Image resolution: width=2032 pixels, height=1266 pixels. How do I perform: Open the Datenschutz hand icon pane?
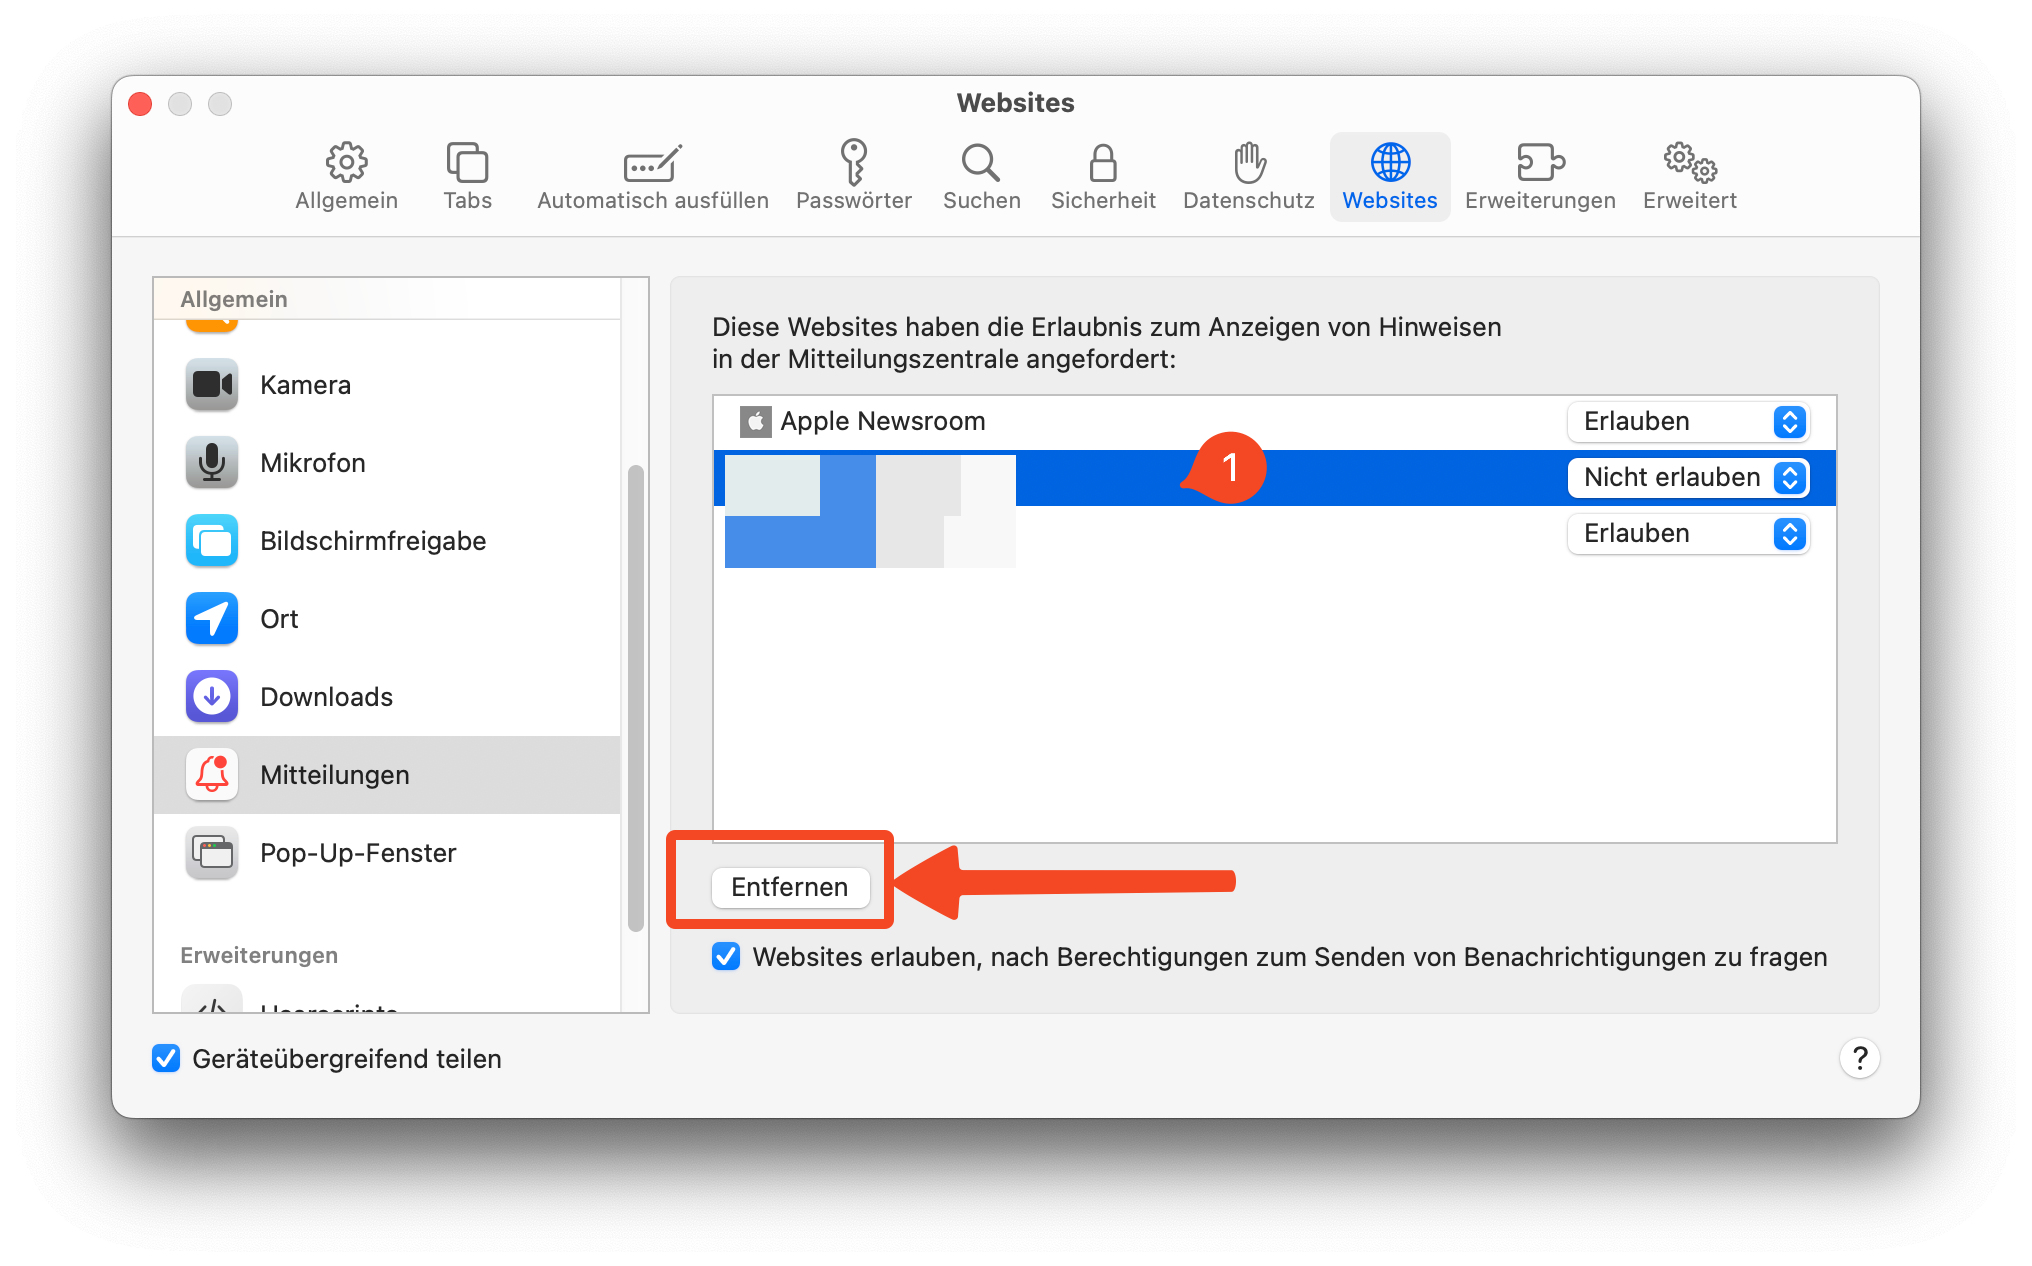tap(1248, 175)
